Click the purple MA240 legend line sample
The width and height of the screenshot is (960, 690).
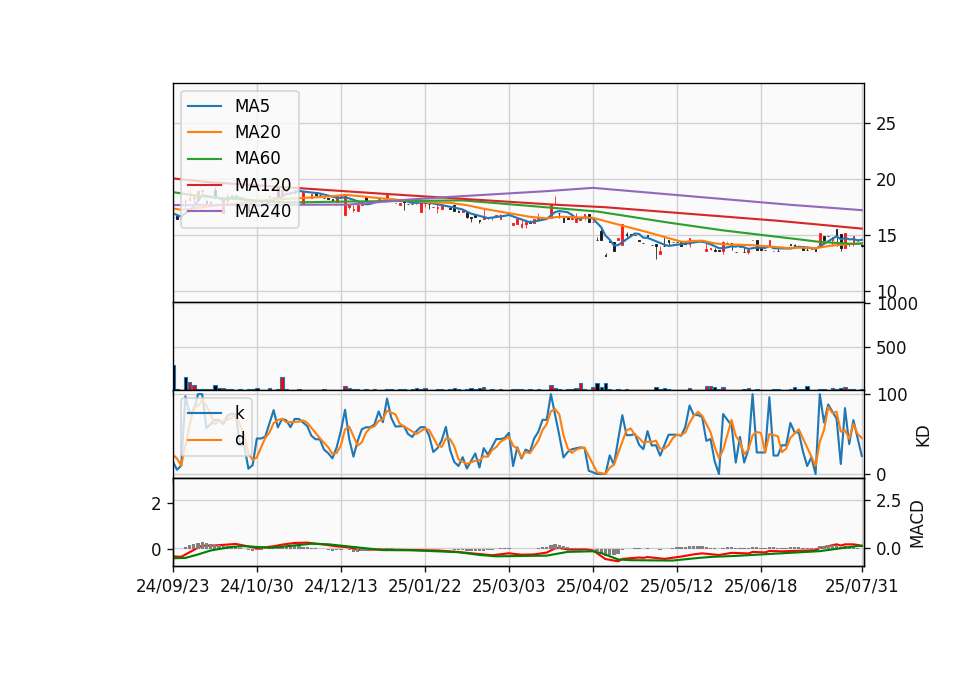(204, 211)
